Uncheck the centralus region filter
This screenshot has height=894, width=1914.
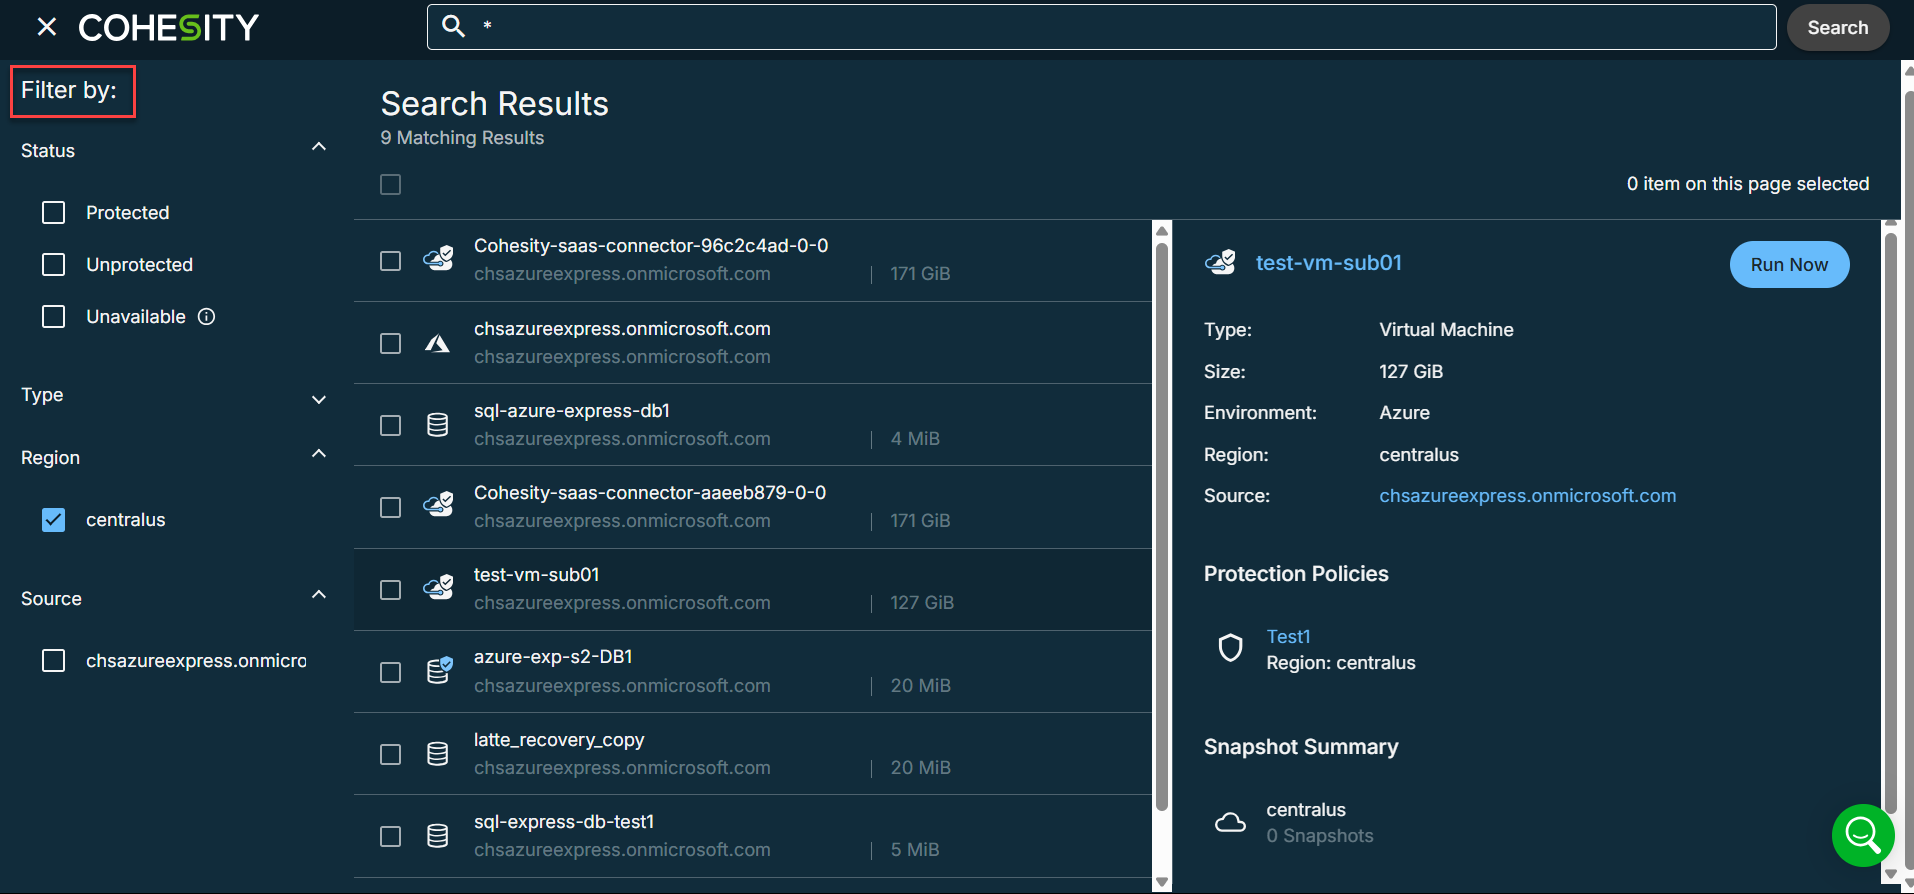(x=54, y=520)
